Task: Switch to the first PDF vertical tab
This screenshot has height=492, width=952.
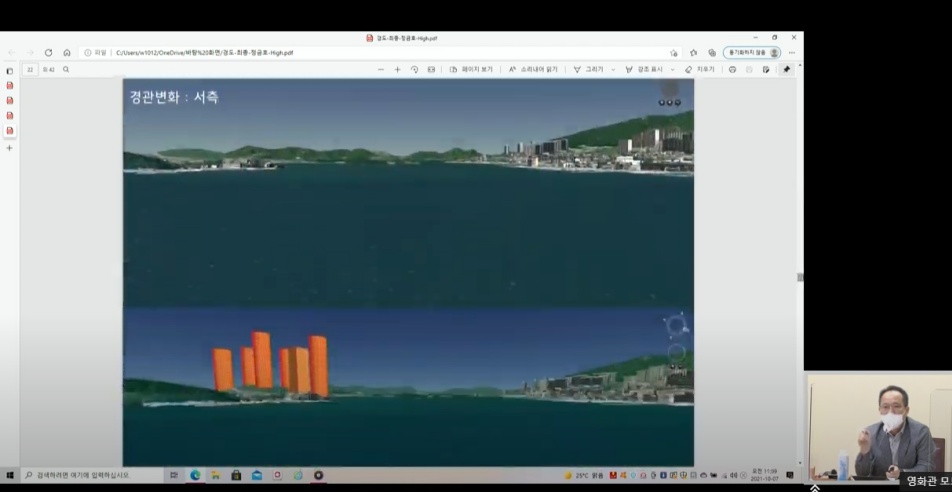Action: tap(10, 86)
